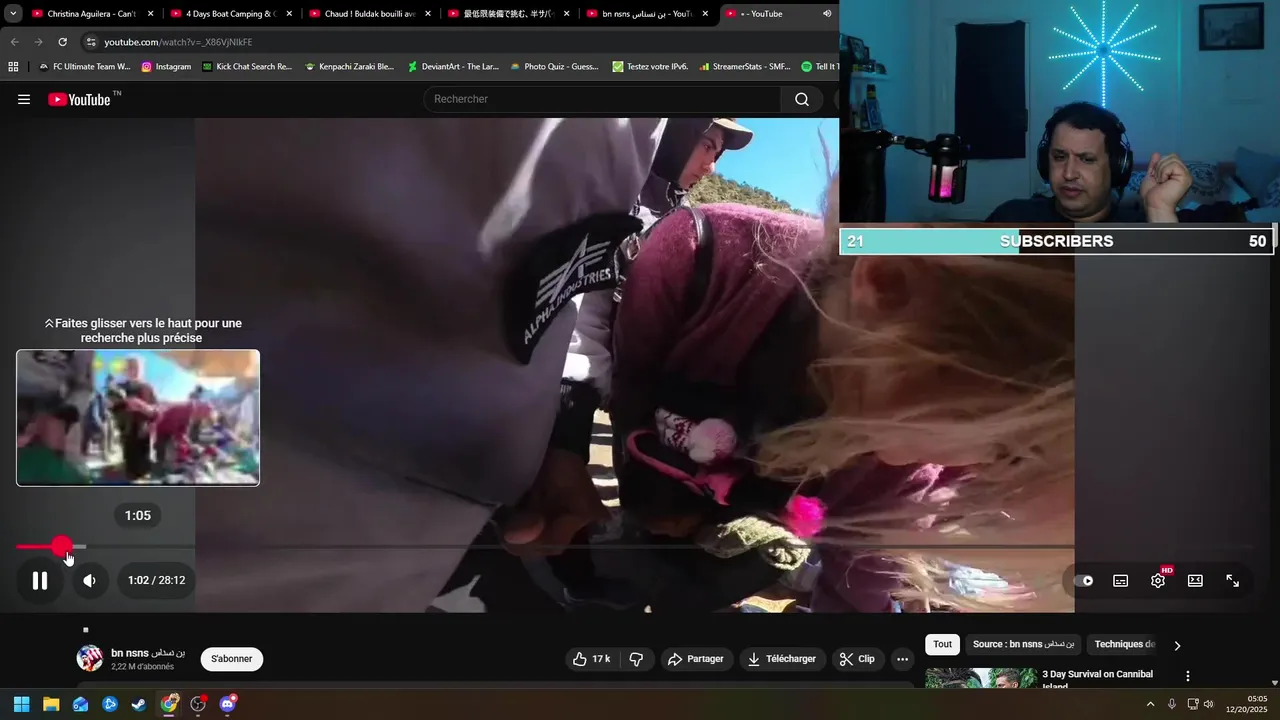
Task: Open the Instagram bookmark
Action: coord(165,67)
